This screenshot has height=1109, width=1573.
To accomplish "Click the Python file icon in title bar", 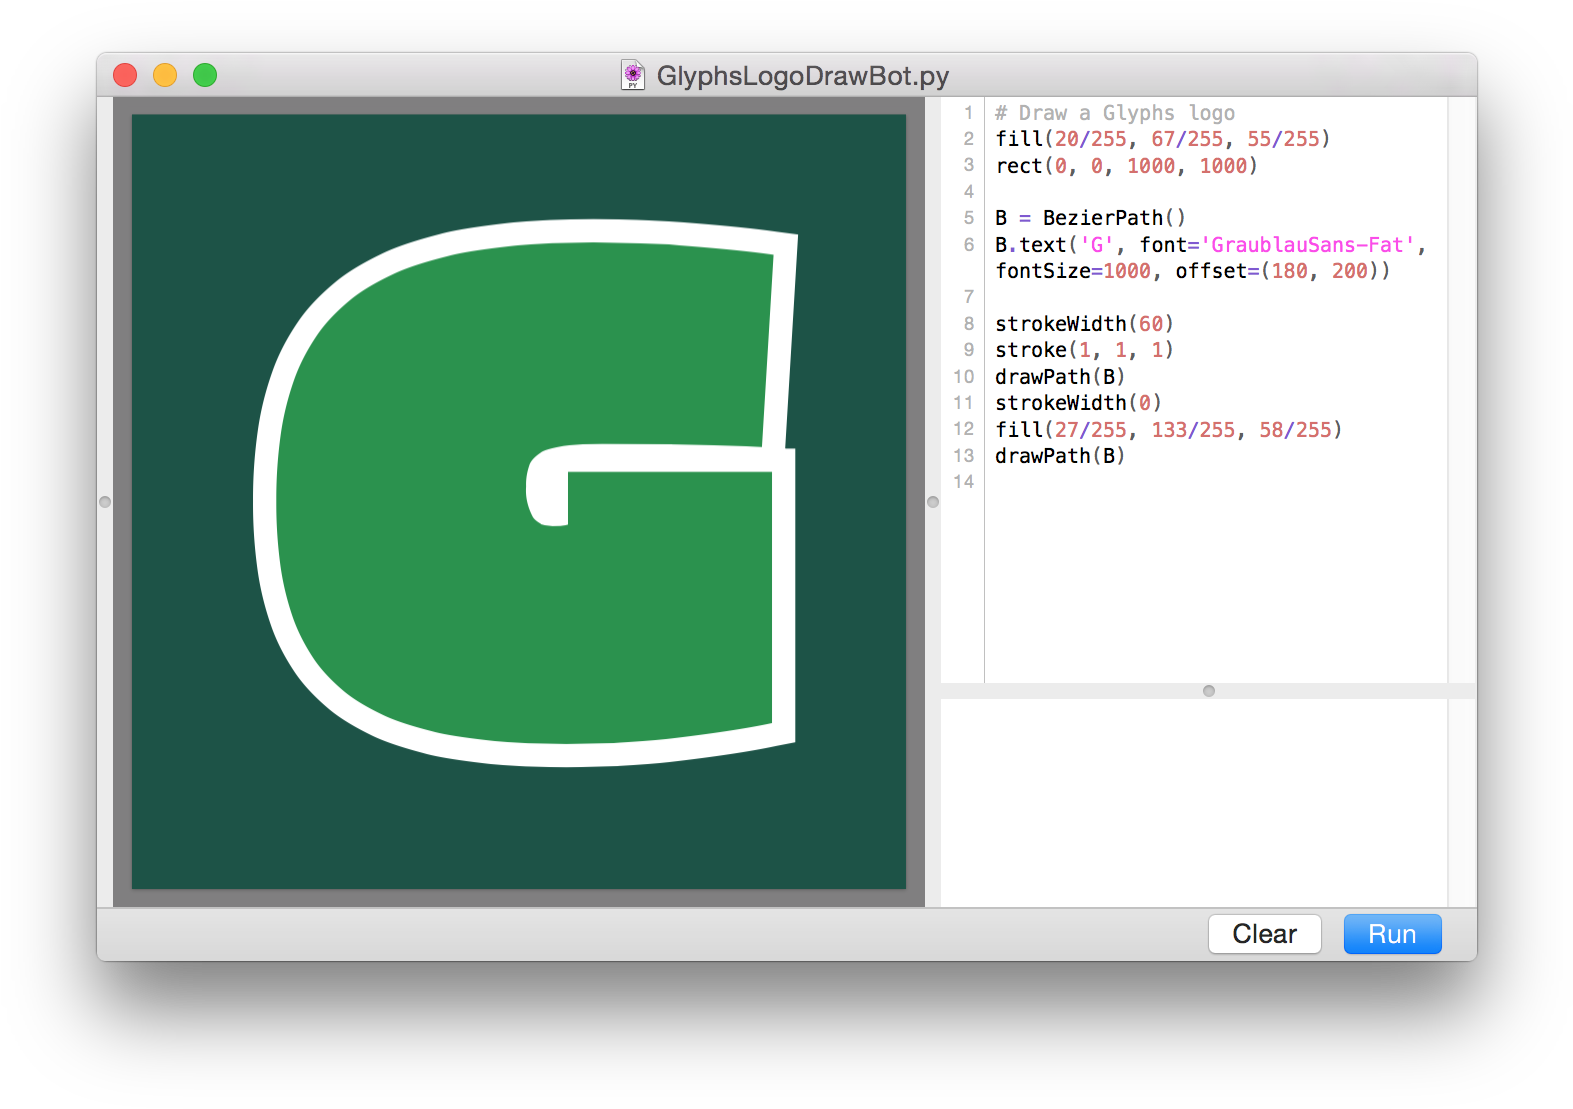I will point(633,75).
